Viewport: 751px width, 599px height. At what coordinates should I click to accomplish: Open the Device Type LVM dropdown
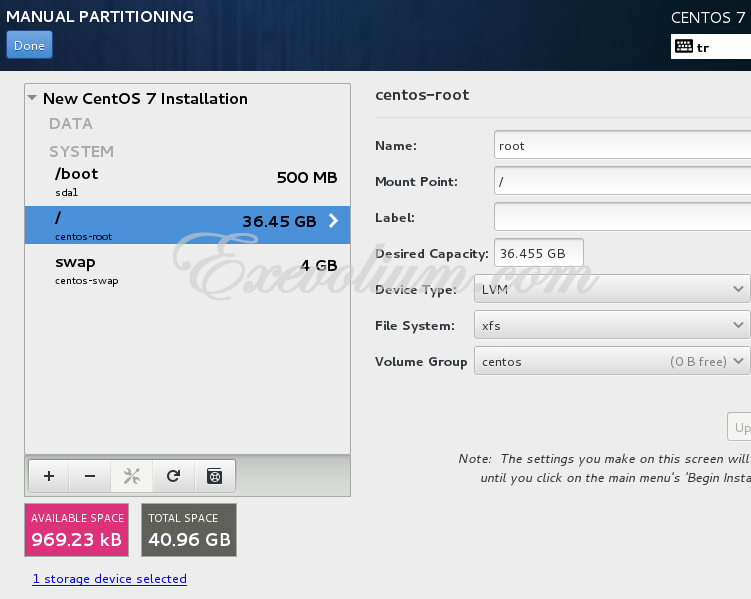612,289
